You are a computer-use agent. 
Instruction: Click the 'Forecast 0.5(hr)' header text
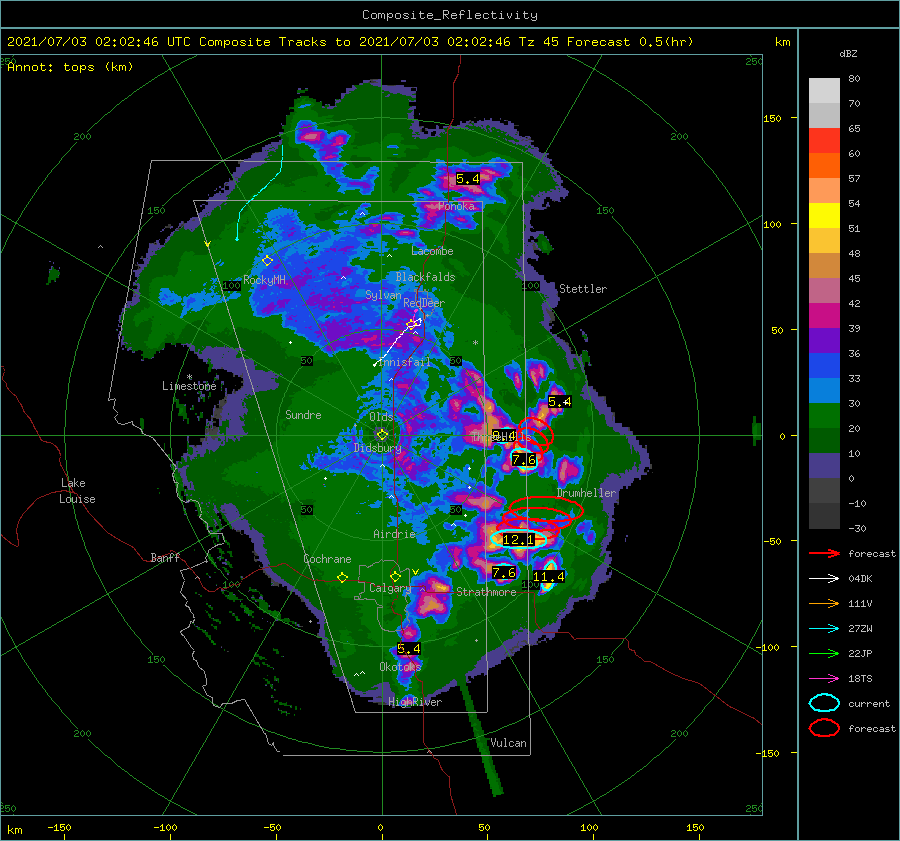[x=630, y=42]
